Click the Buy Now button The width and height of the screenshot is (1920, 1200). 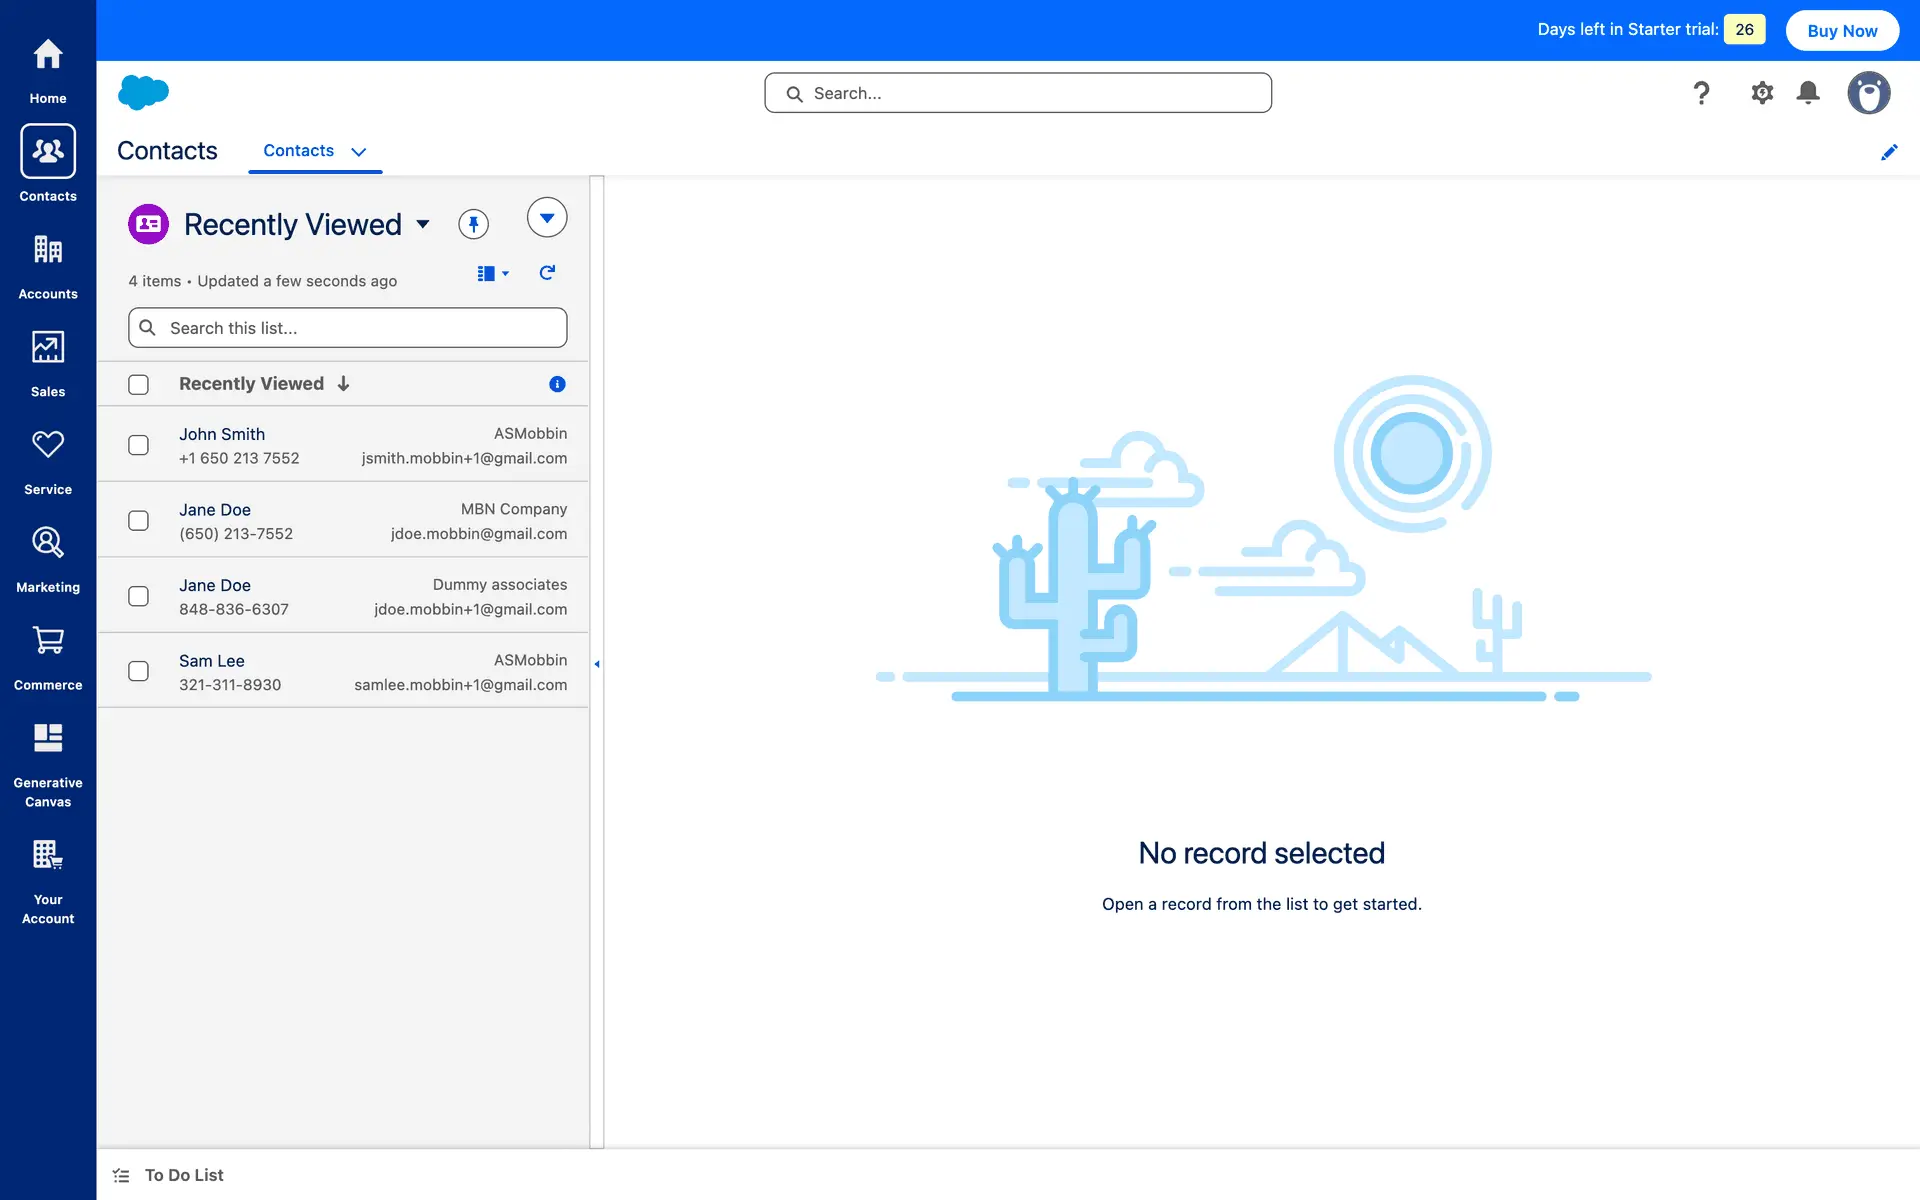[1841, 30]
